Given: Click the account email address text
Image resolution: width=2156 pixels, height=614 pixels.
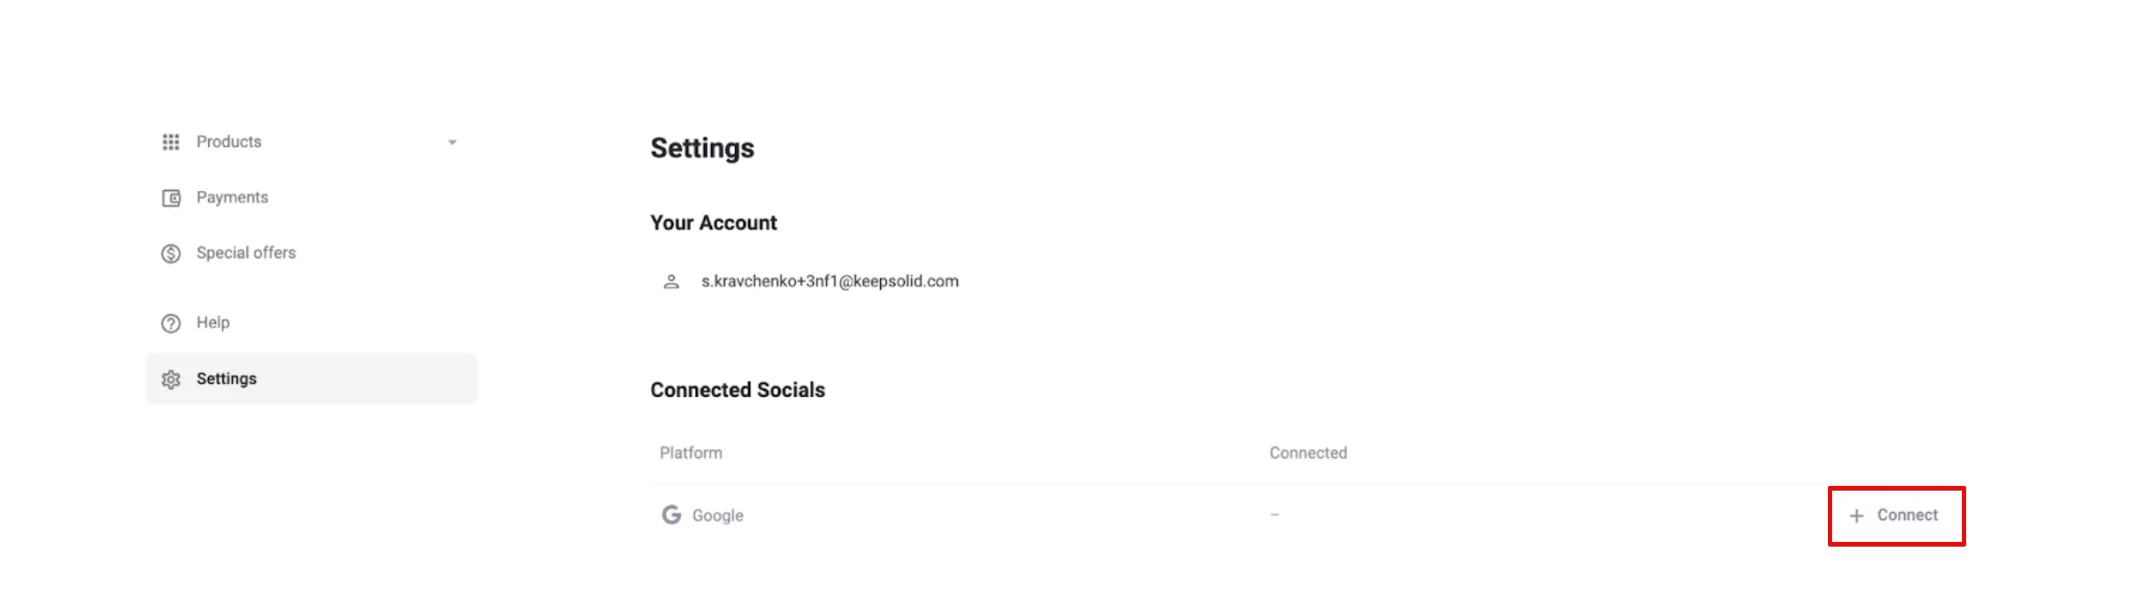Looking at the screenshot, I should [x=830, y=281].
